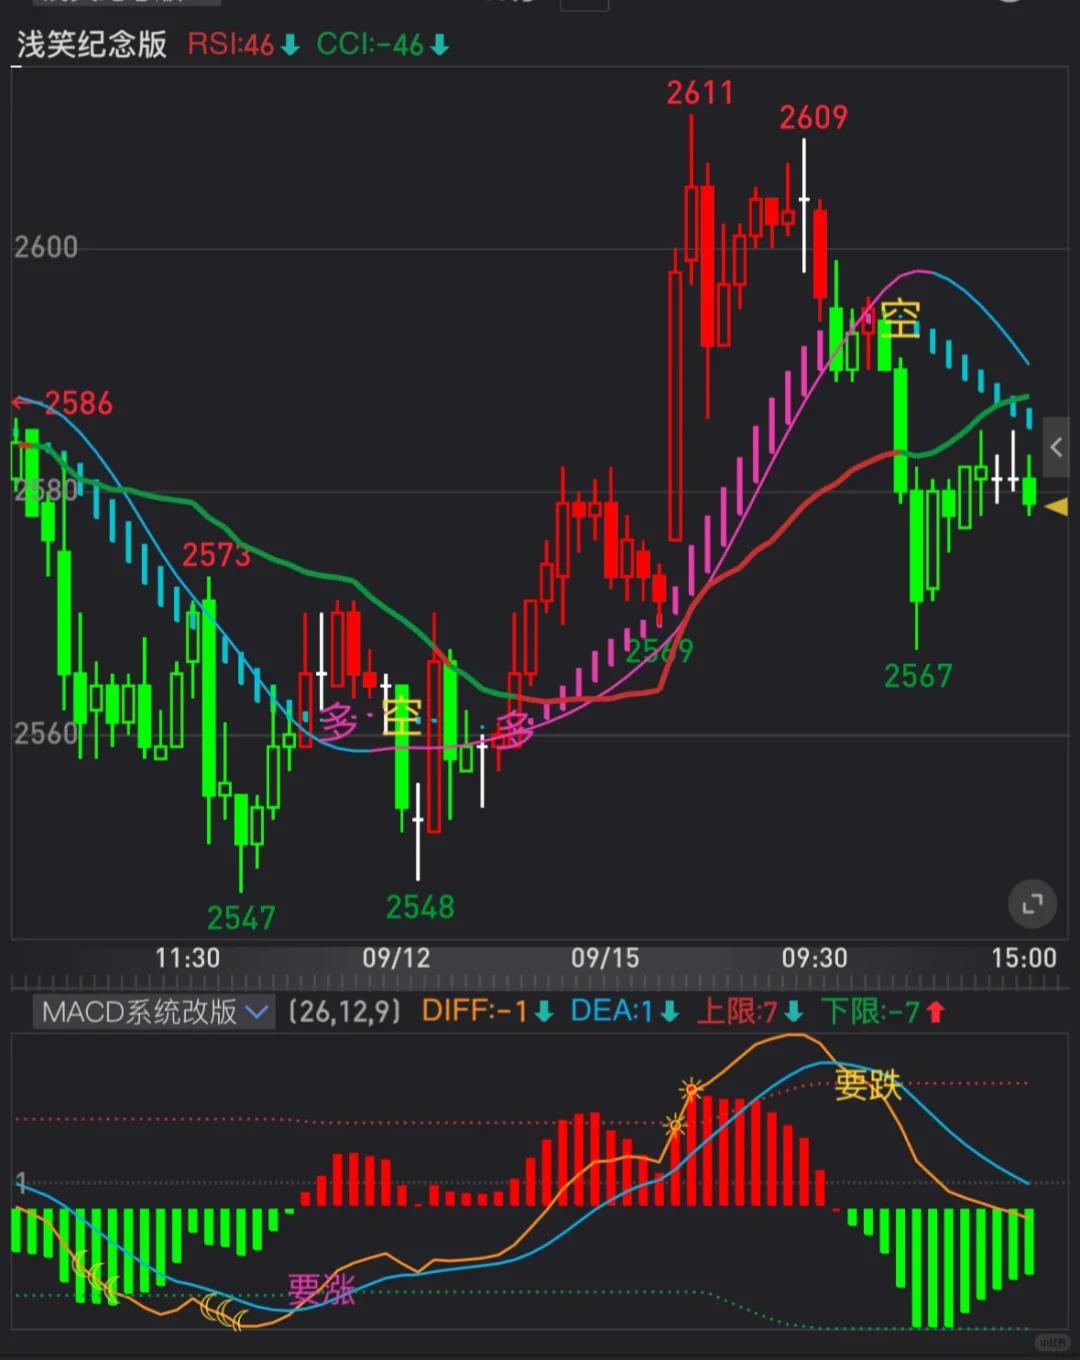Collapse the side panel with the left chevron
This screenshot has height=1360, width=1080.
[1058, 448]
